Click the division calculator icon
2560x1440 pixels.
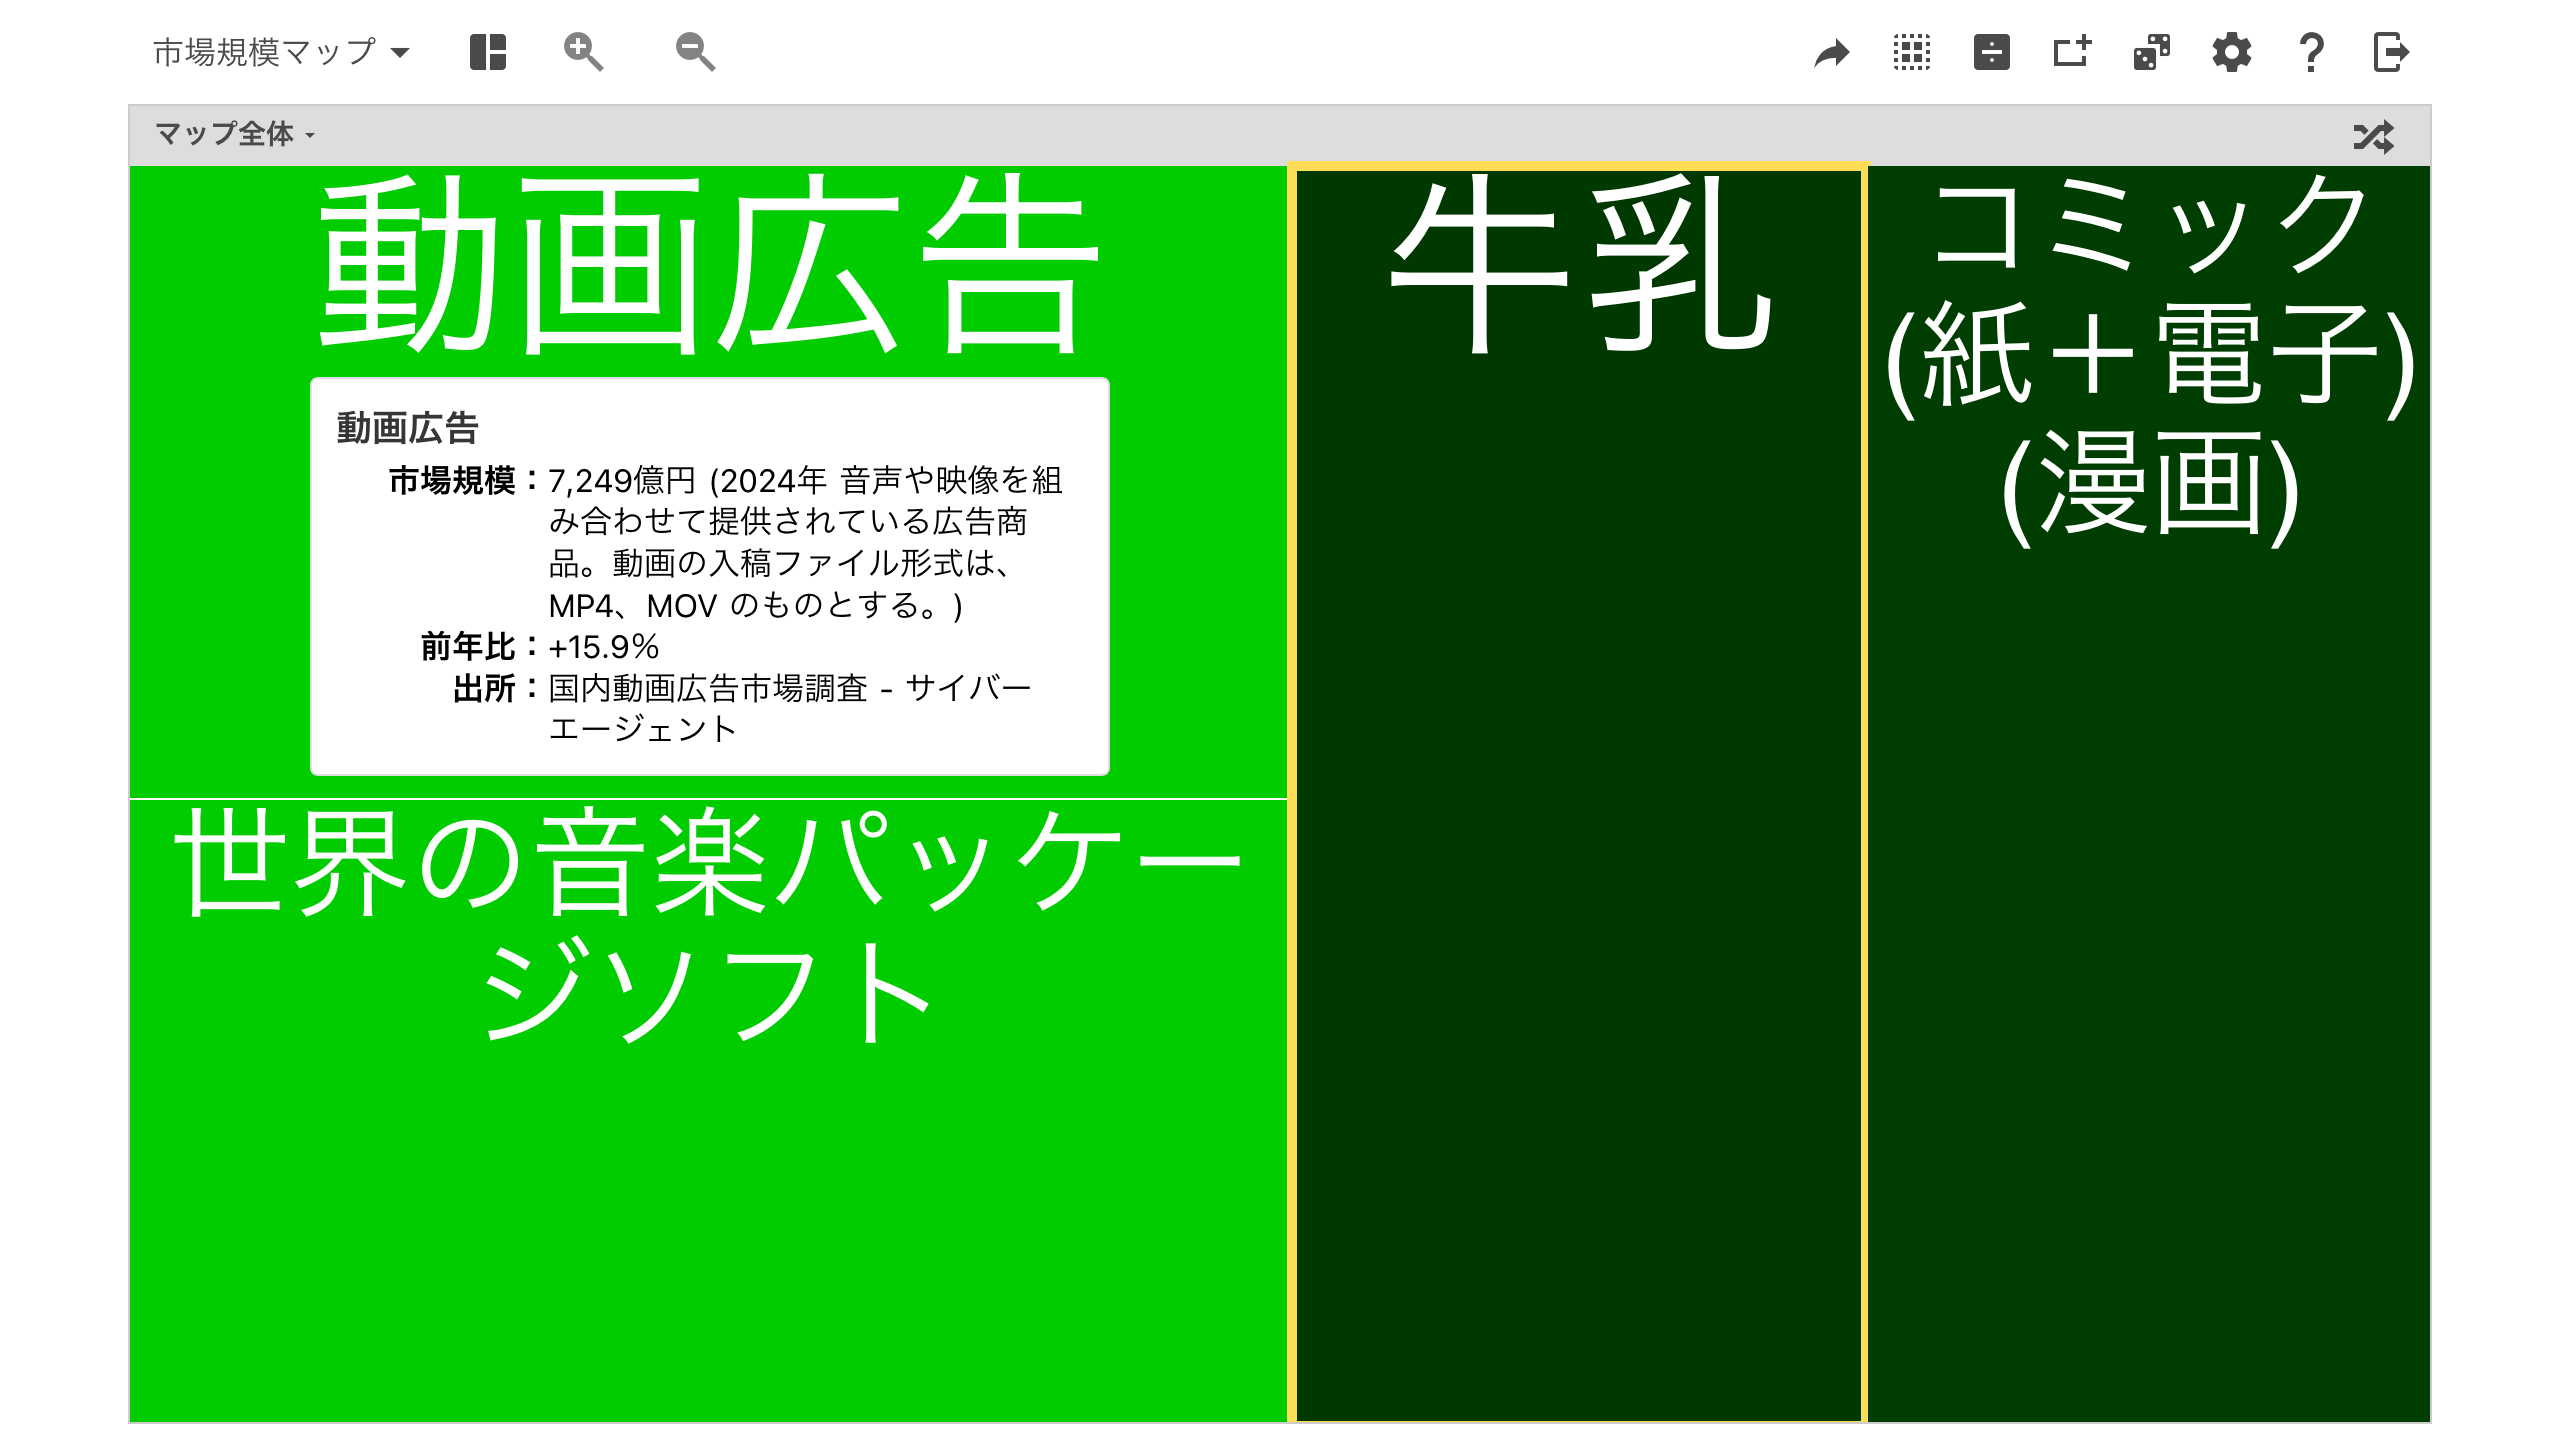tap(1992, 52)
